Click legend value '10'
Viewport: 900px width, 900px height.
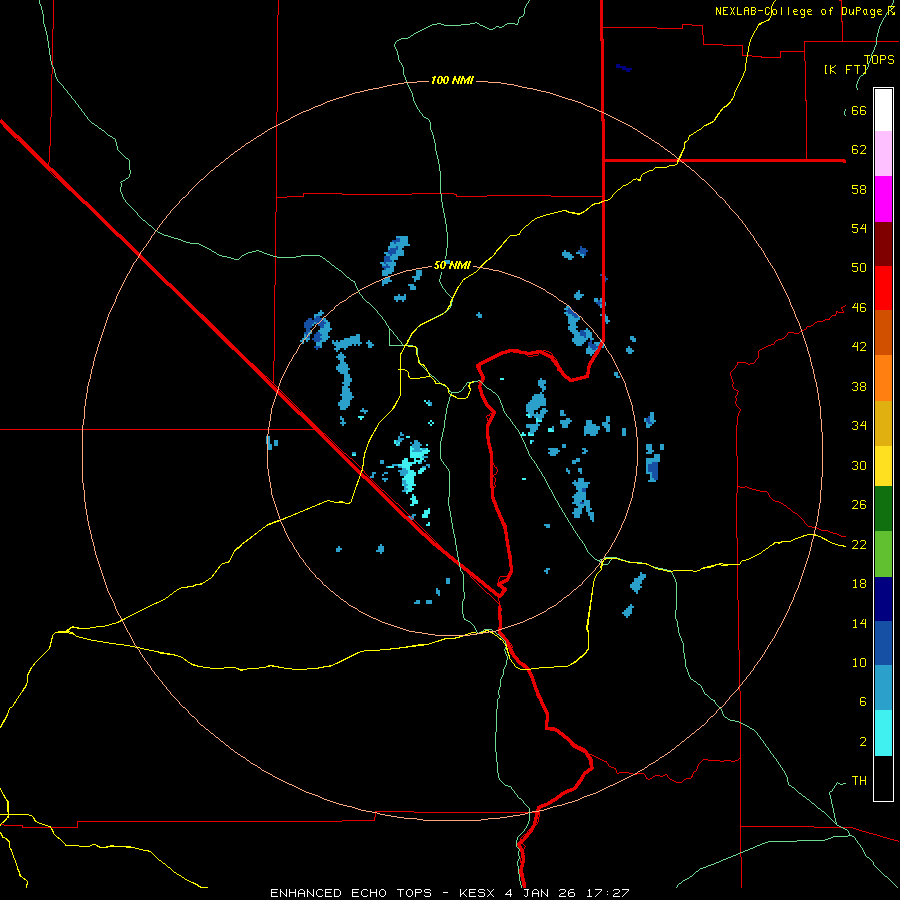pos(859,663)
